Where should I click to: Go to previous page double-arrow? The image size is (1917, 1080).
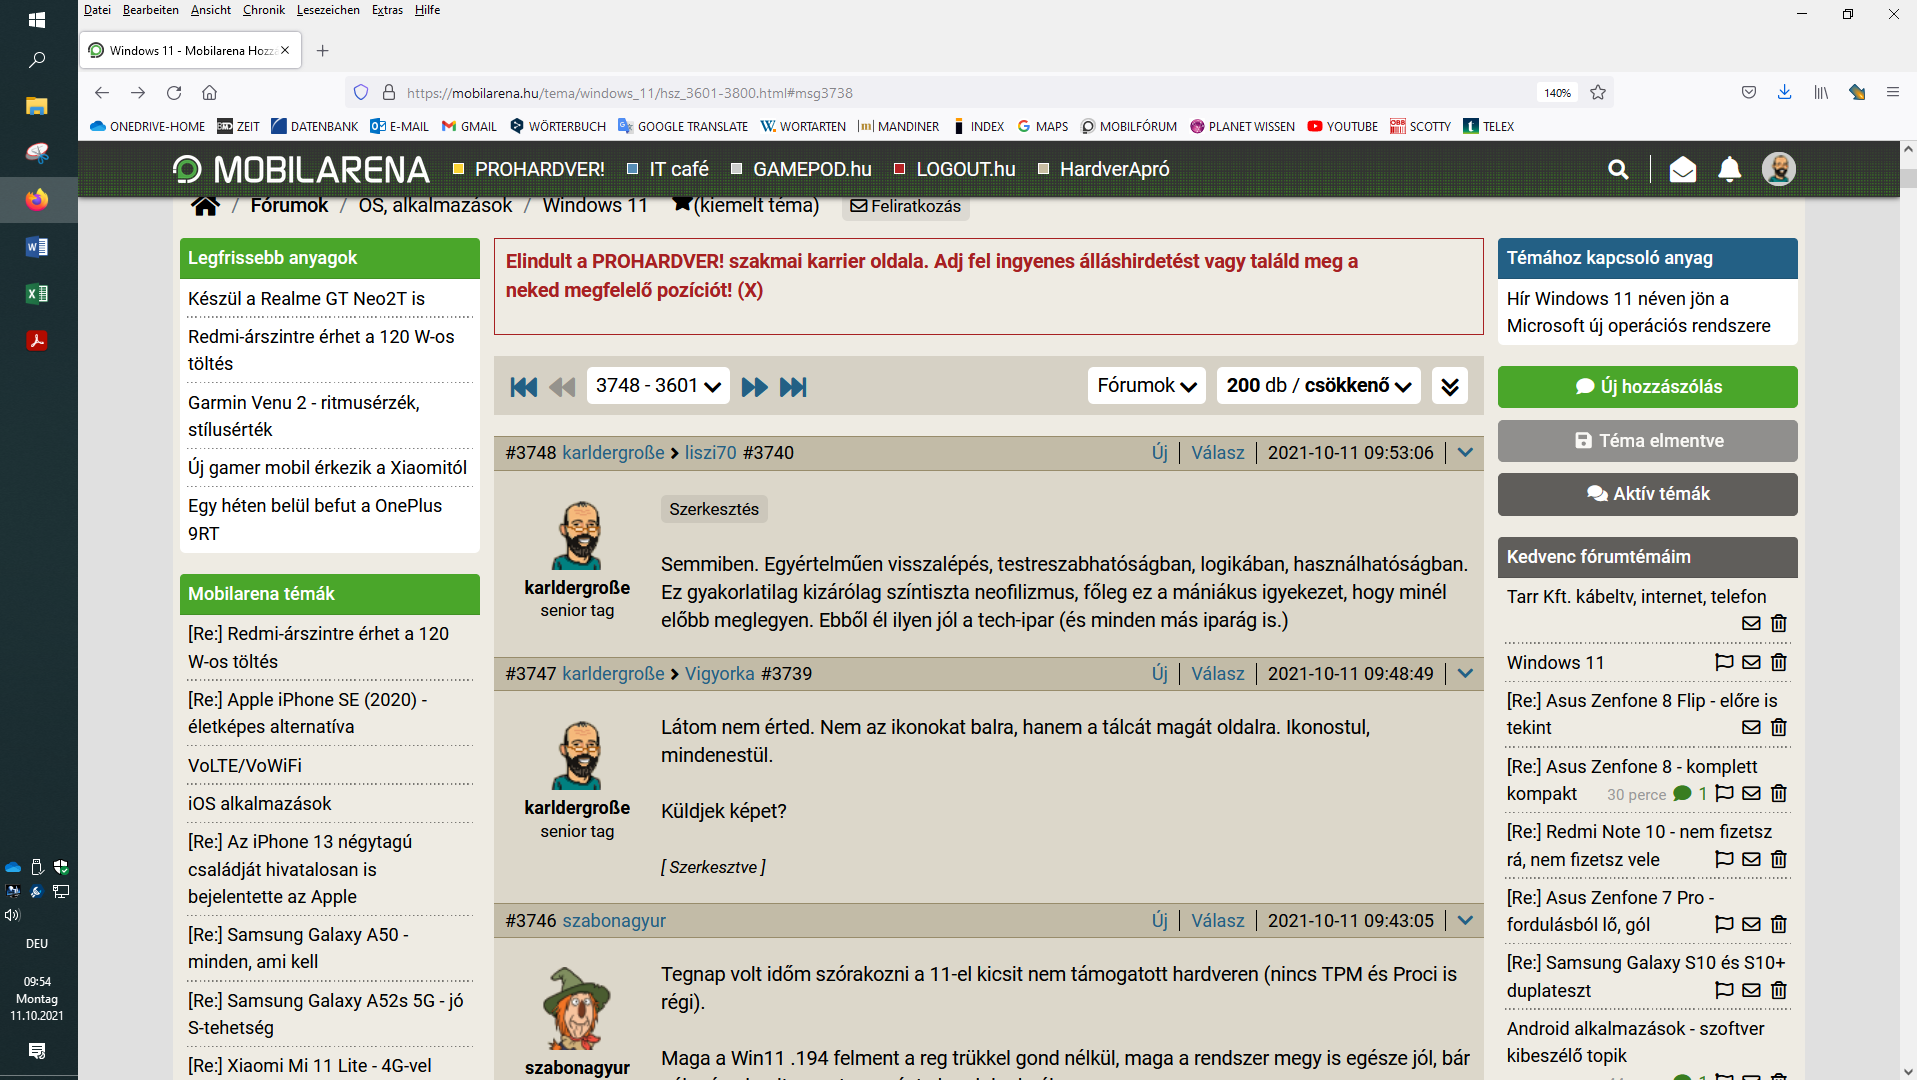tap(562, 387)
